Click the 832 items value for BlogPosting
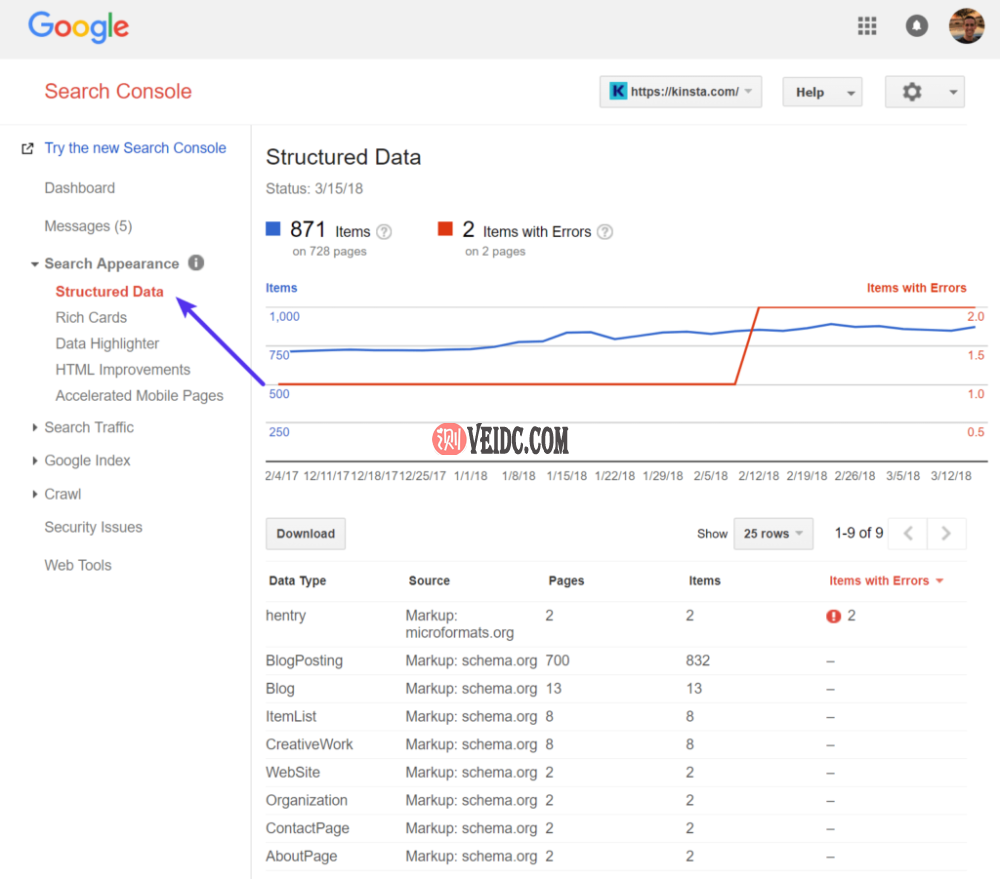 point(698,661)
